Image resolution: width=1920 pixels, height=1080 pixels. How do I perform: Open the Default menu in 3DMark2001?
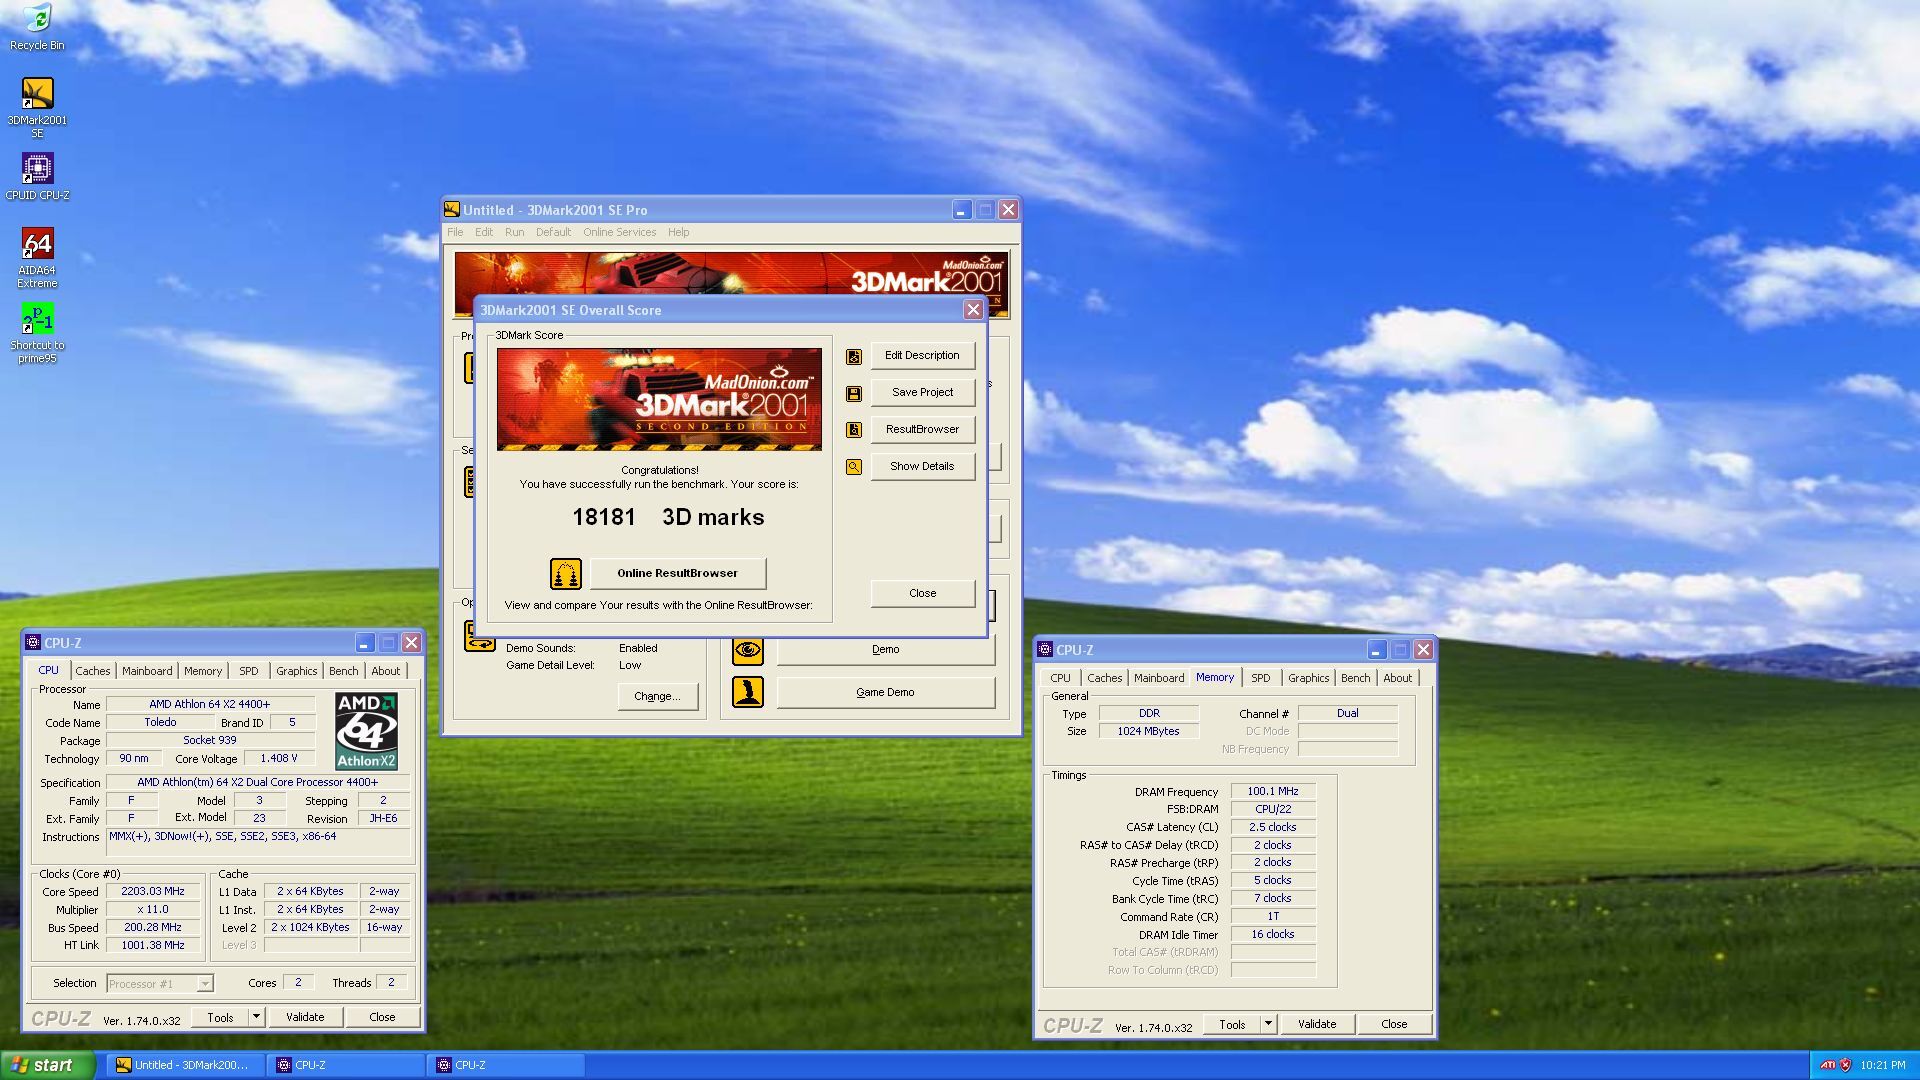pyautogui.click(x=553, y=232)
